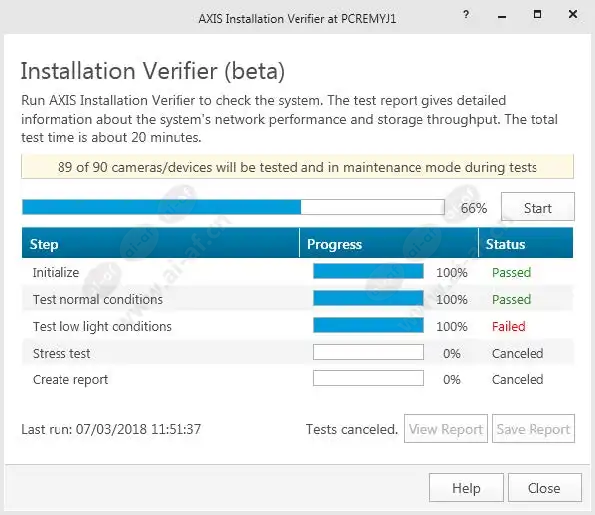595x515 pixels.
Task: Select the Step column header
Action: [x=161, y=243]
